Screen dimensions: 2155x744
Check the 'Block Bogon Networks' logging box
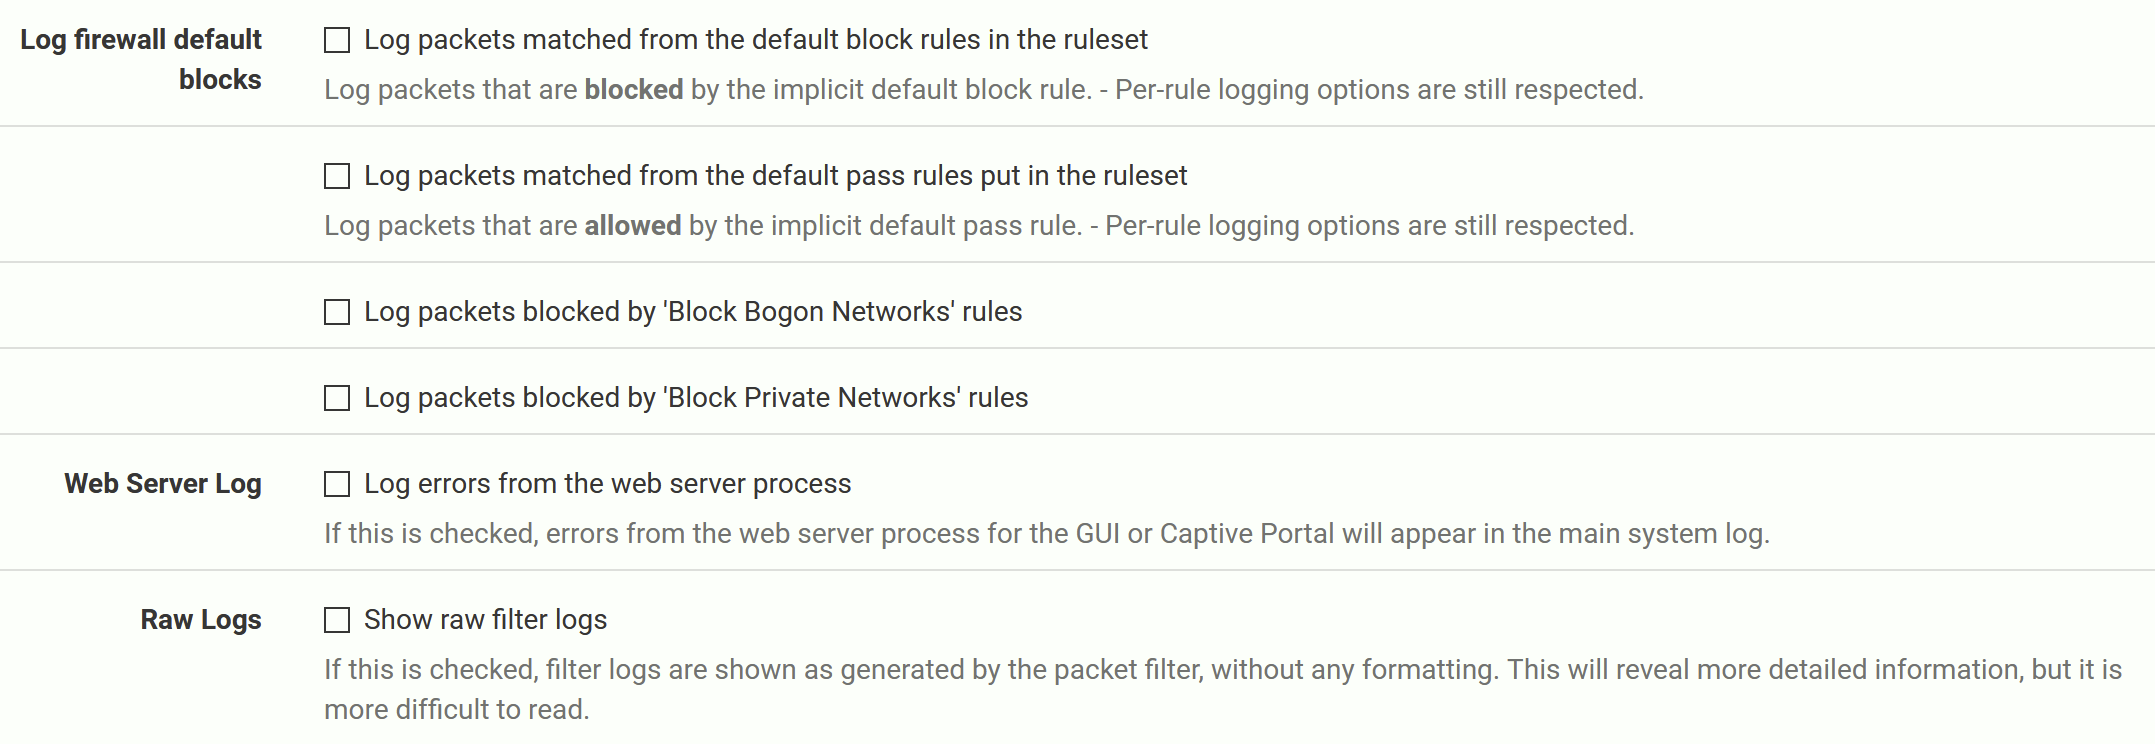tap(337, 312)
